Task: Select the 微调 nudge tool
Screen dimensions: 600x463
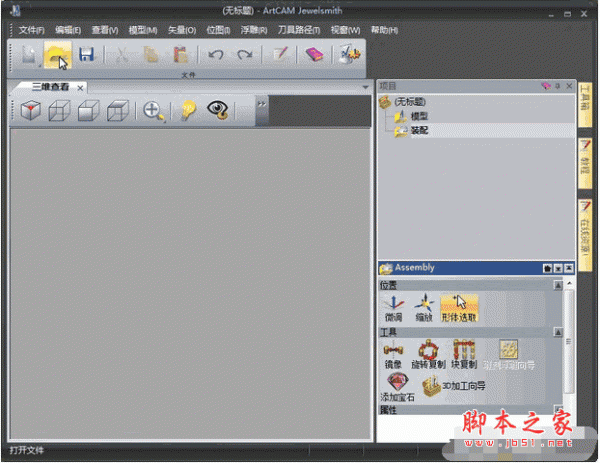Action: (393, 308)
